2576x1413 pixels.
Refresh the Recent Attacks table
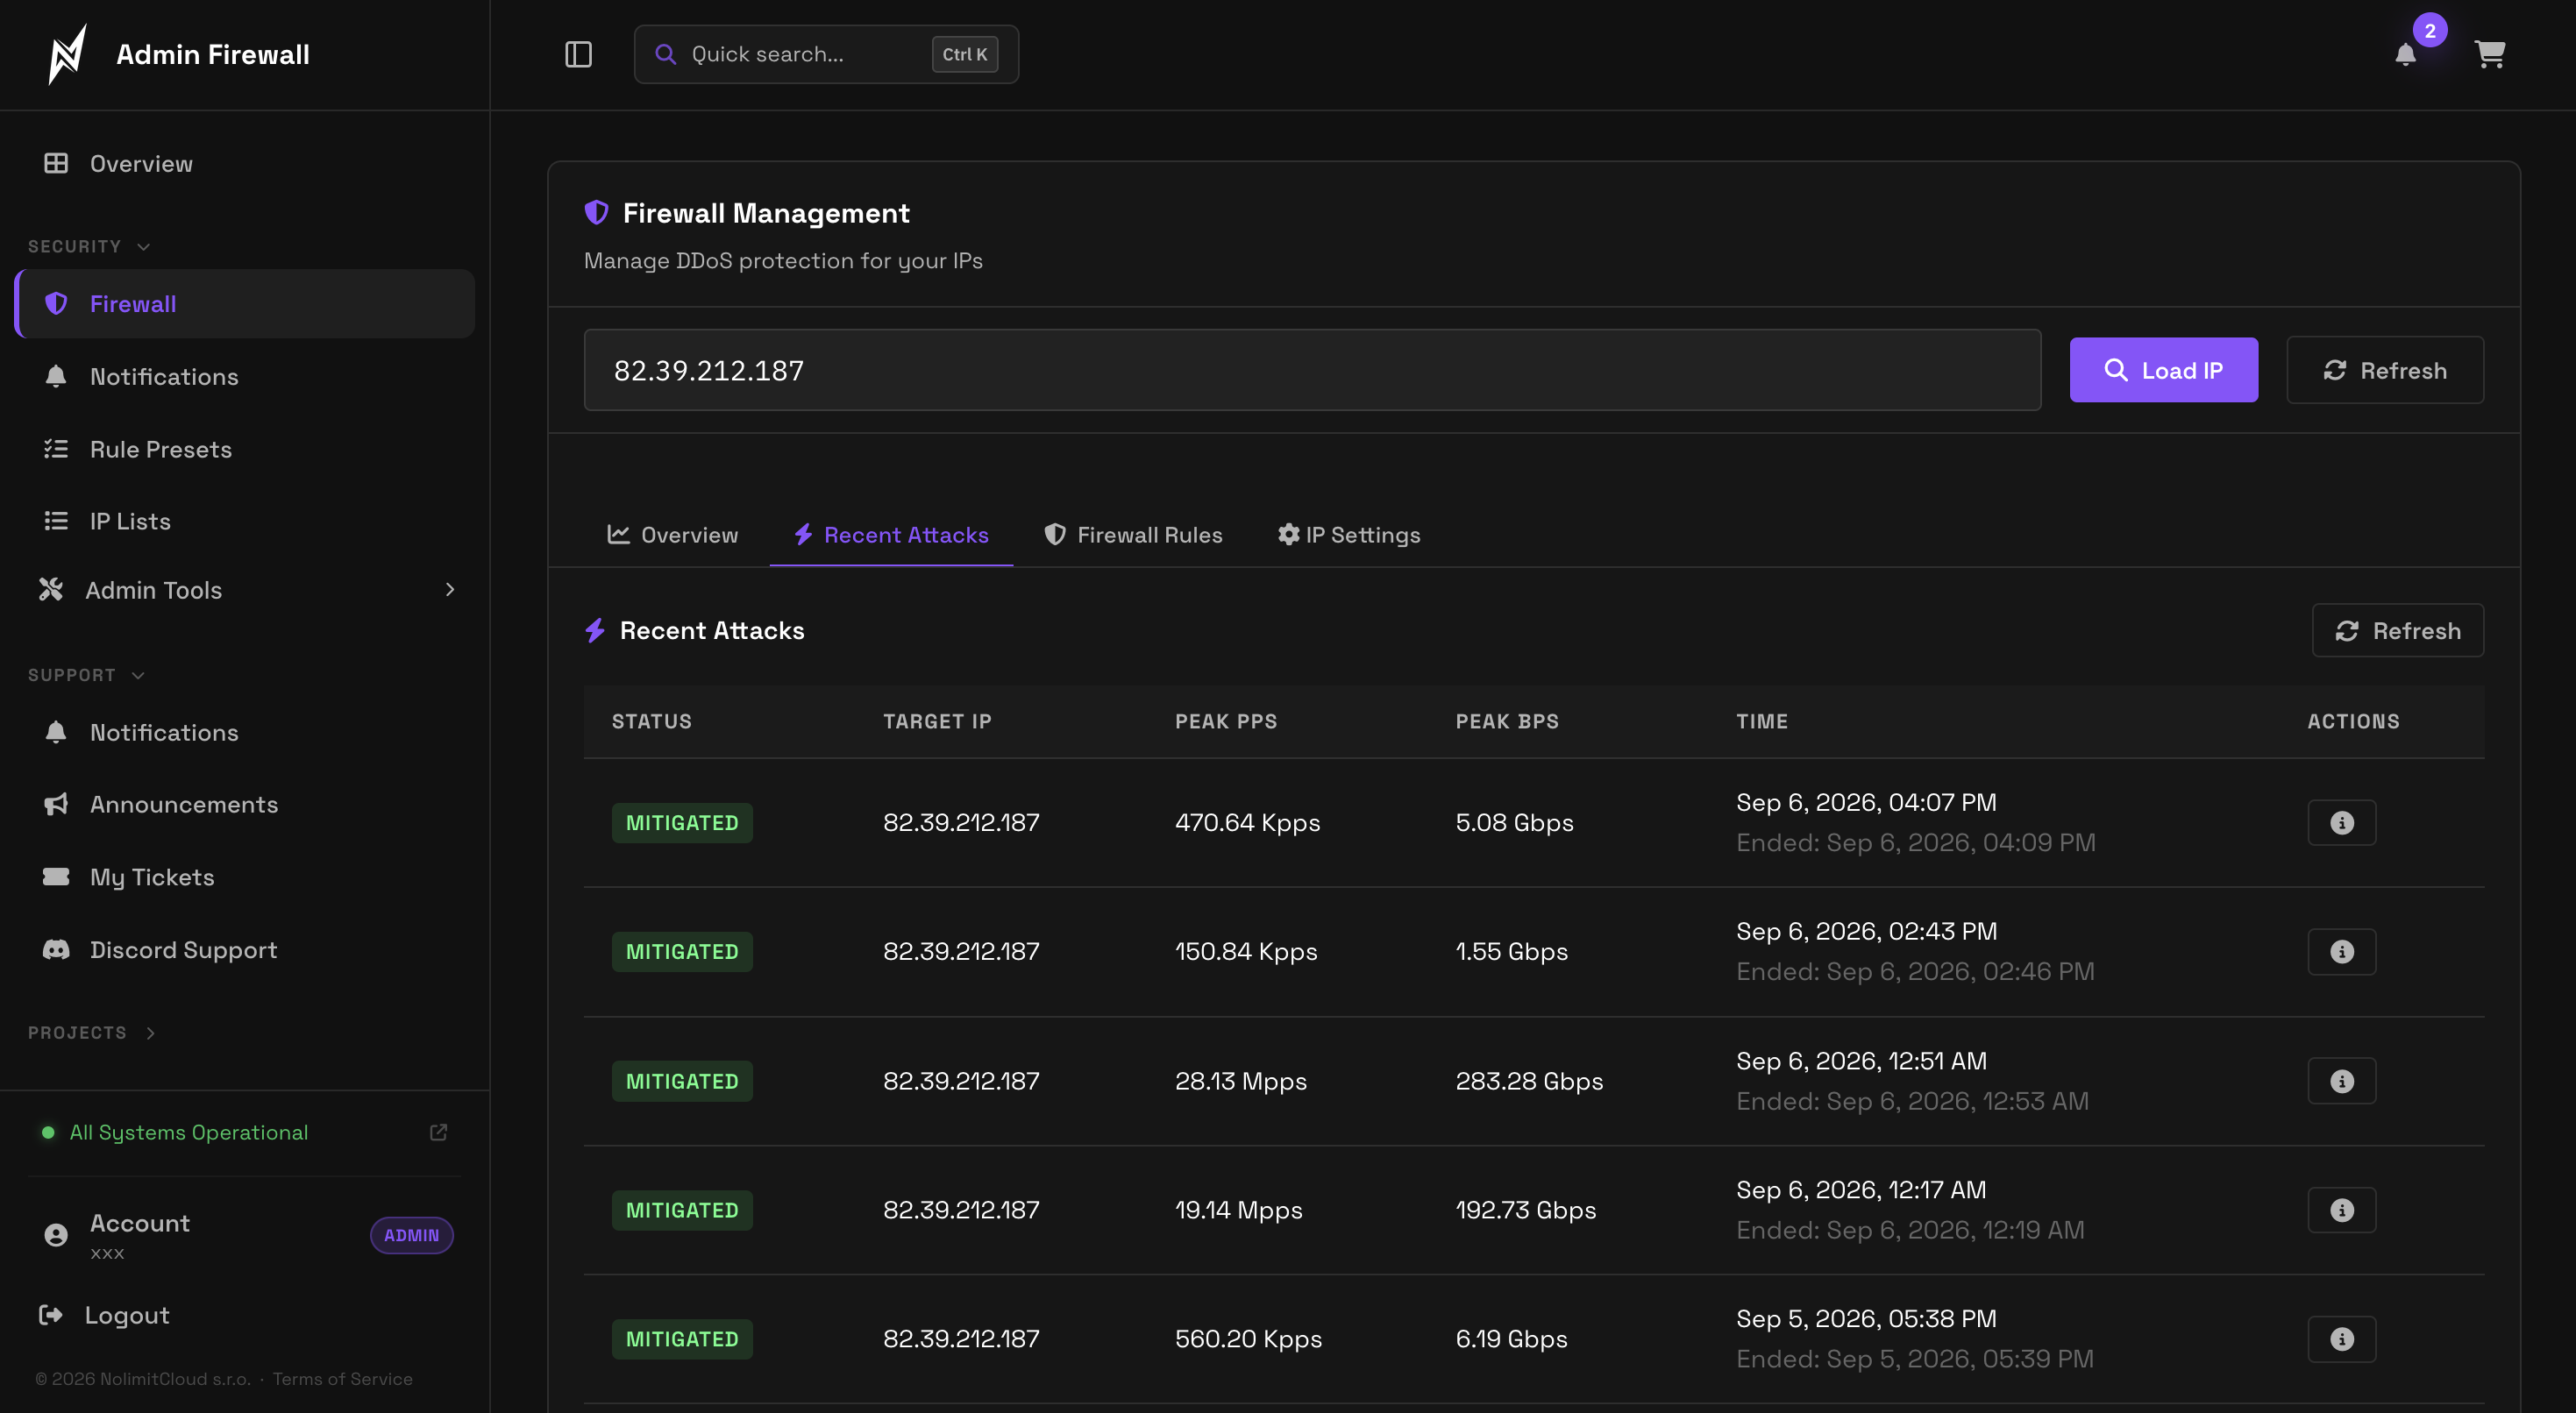pyautogui.click(x=2398, y=630)
